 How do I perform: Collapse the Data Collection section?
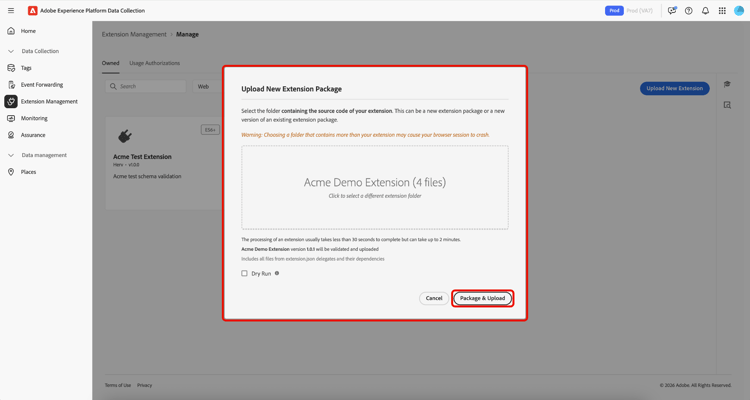[11, 51]
